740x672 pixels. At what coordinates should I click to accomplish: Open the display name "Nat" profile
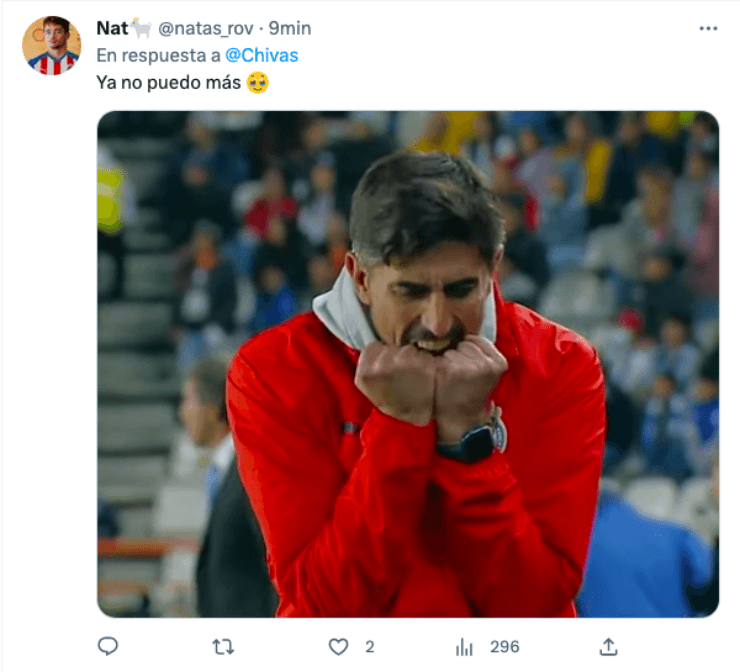tap(112, 28)
